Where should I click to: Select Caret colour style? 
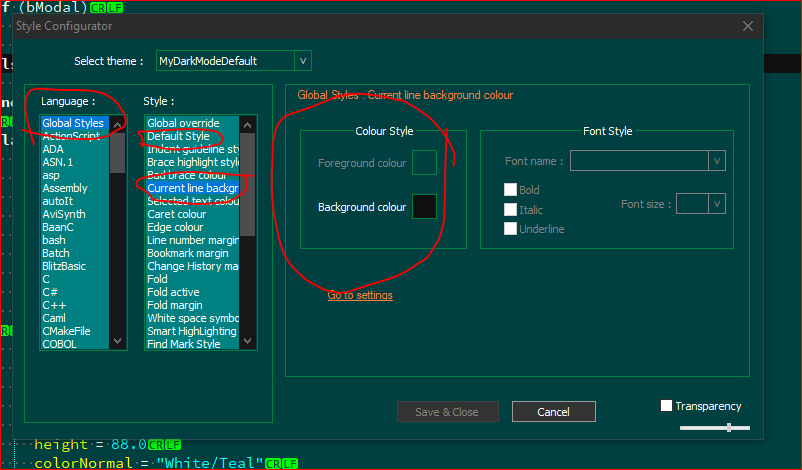pyautogui.click(x=192, y=214)
